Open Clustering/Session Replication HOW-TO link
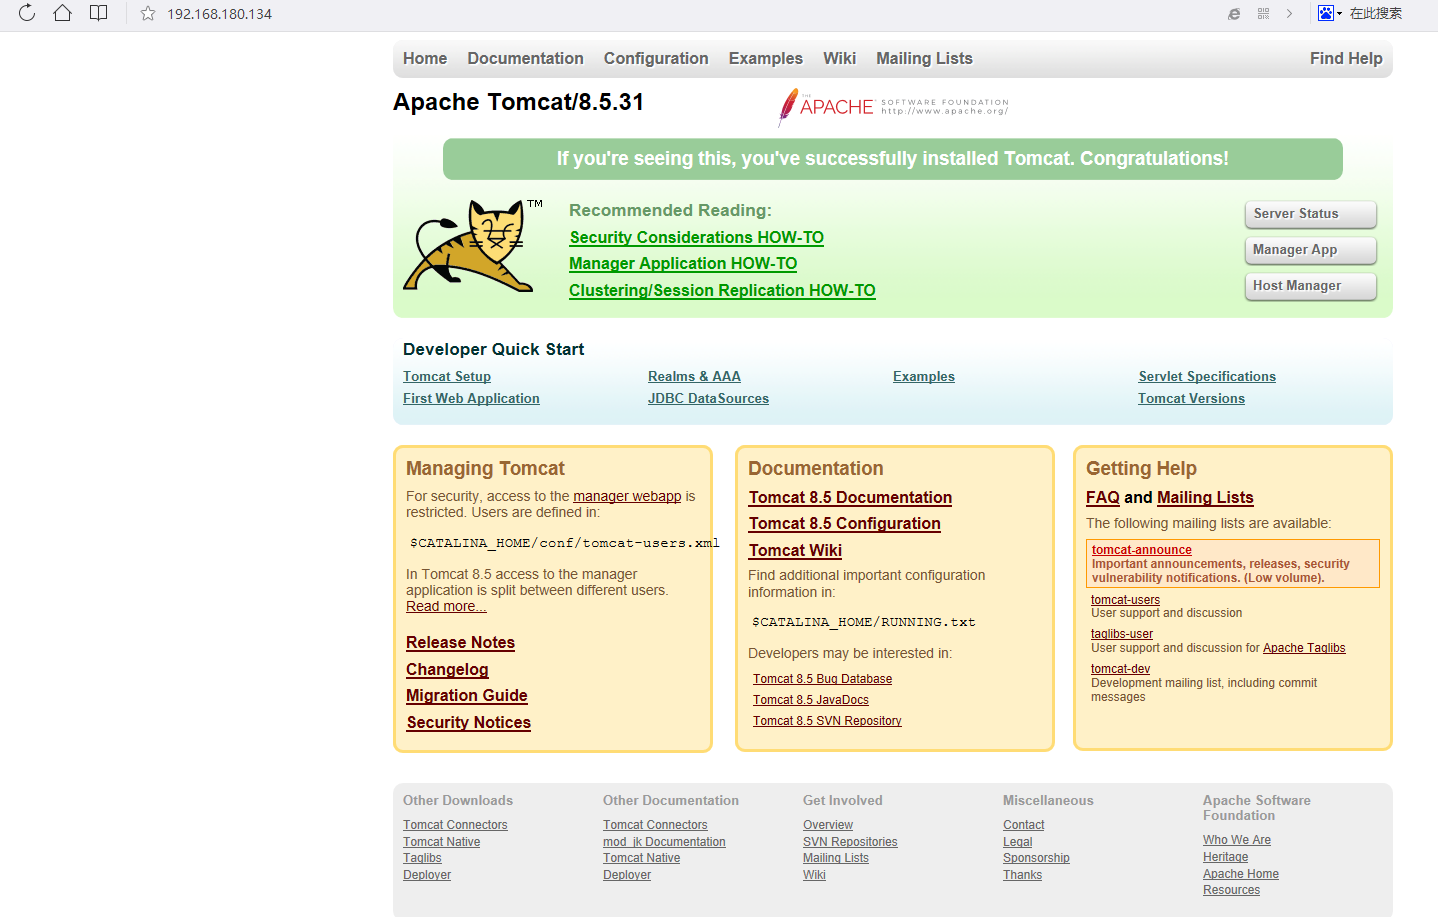The width and height of the screenshot is (1438, 917). (x=722, y=291)
